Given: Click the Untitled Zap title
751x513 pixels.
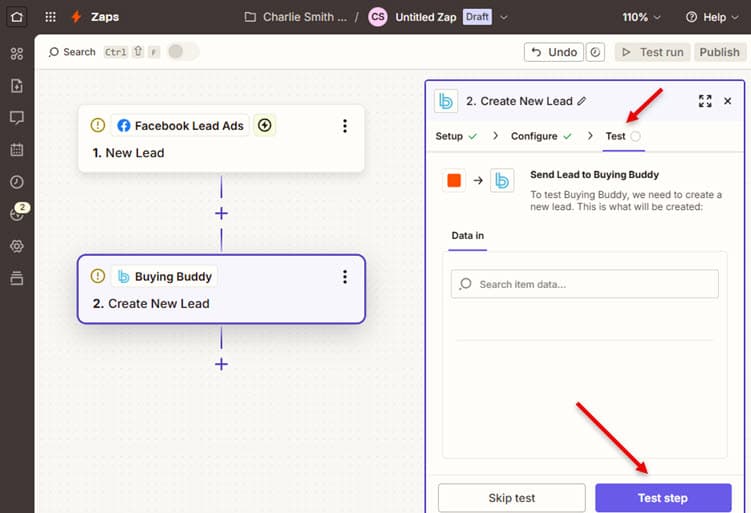Looking at the screenshot, I should [x=426, y=17].
